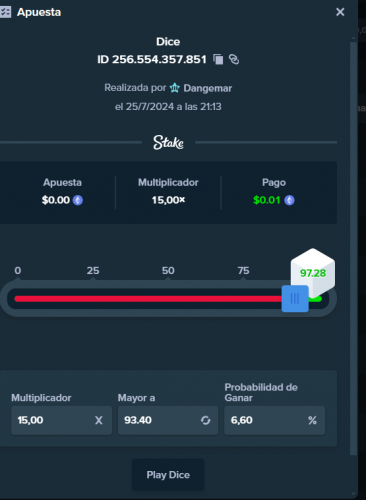The height and width of the screenshot is (500, 366).
Task: Click the 15,00× multiplier value
Action: pos(168,200)
